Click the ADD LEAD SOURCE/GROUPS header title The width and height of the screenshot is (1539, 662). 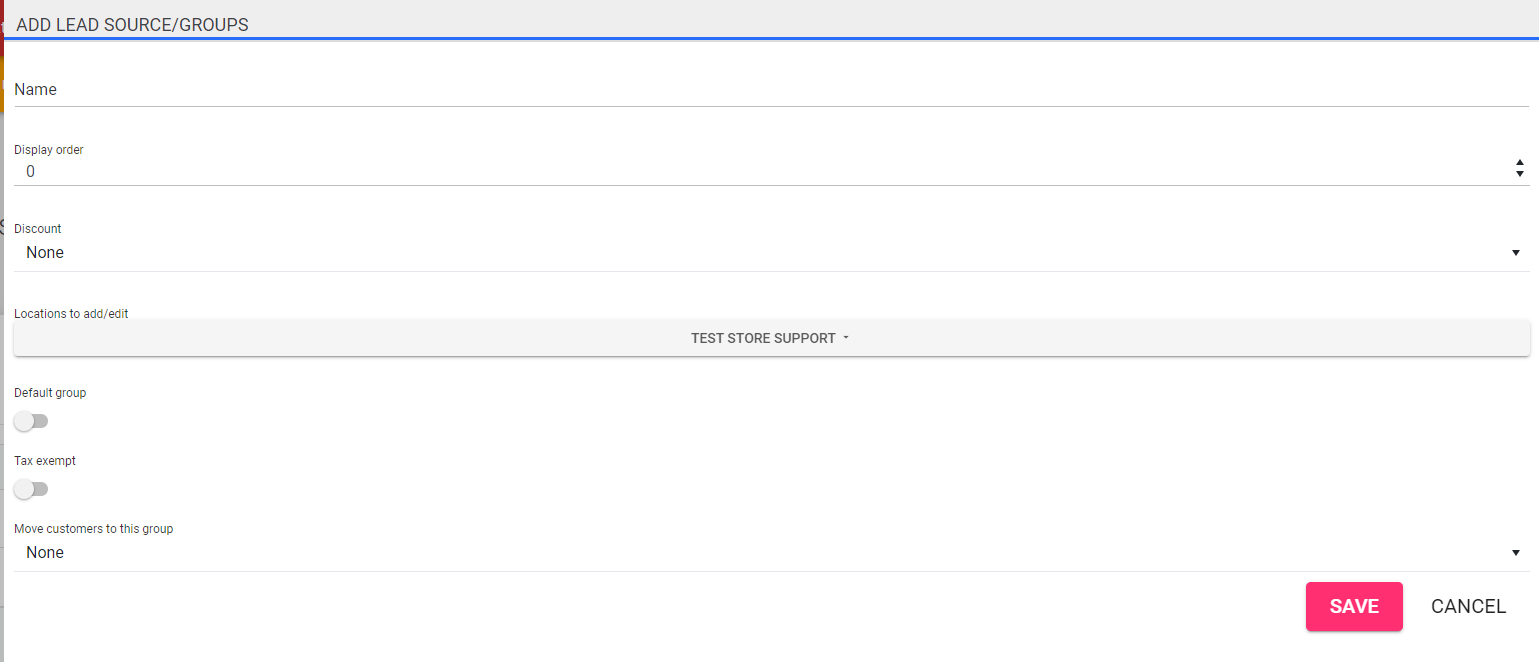(x=132, y=25)
